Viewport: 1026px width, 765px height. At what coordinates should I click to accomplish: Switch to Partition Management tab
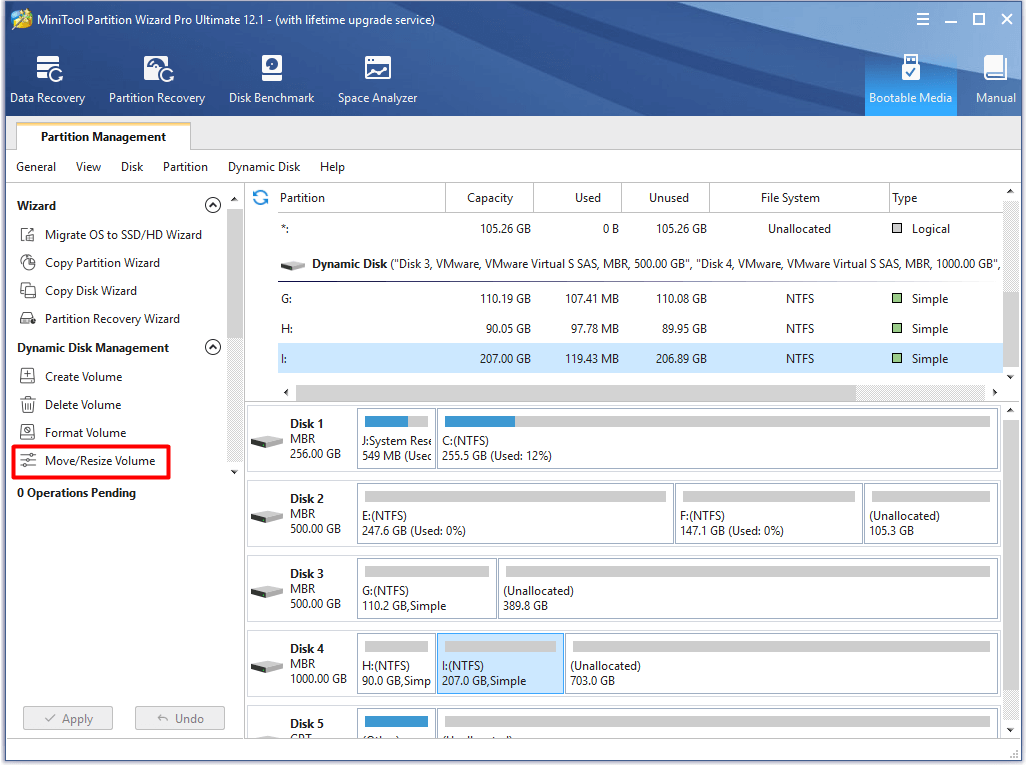click(x=103, y=137)
